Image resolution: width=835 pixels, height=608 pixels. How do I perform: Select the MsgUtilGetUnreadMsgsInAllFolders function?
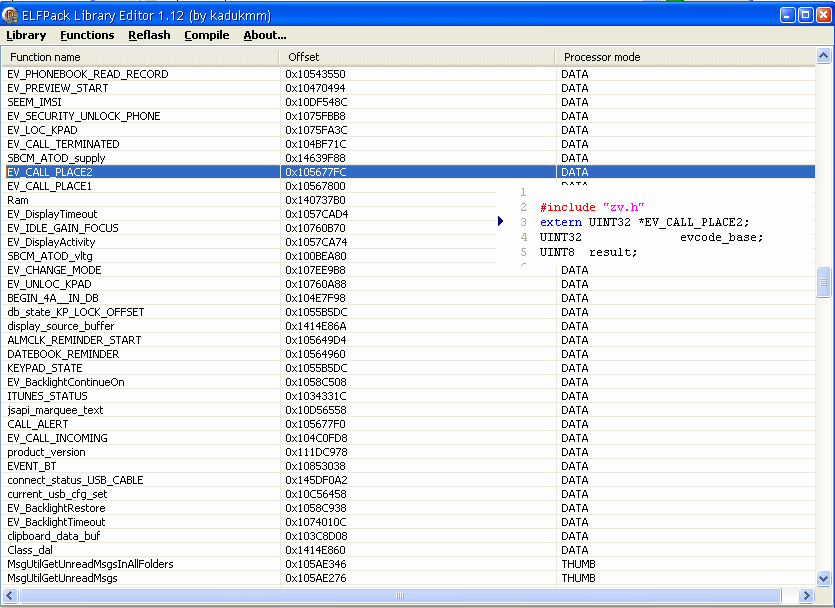[408, 564]
